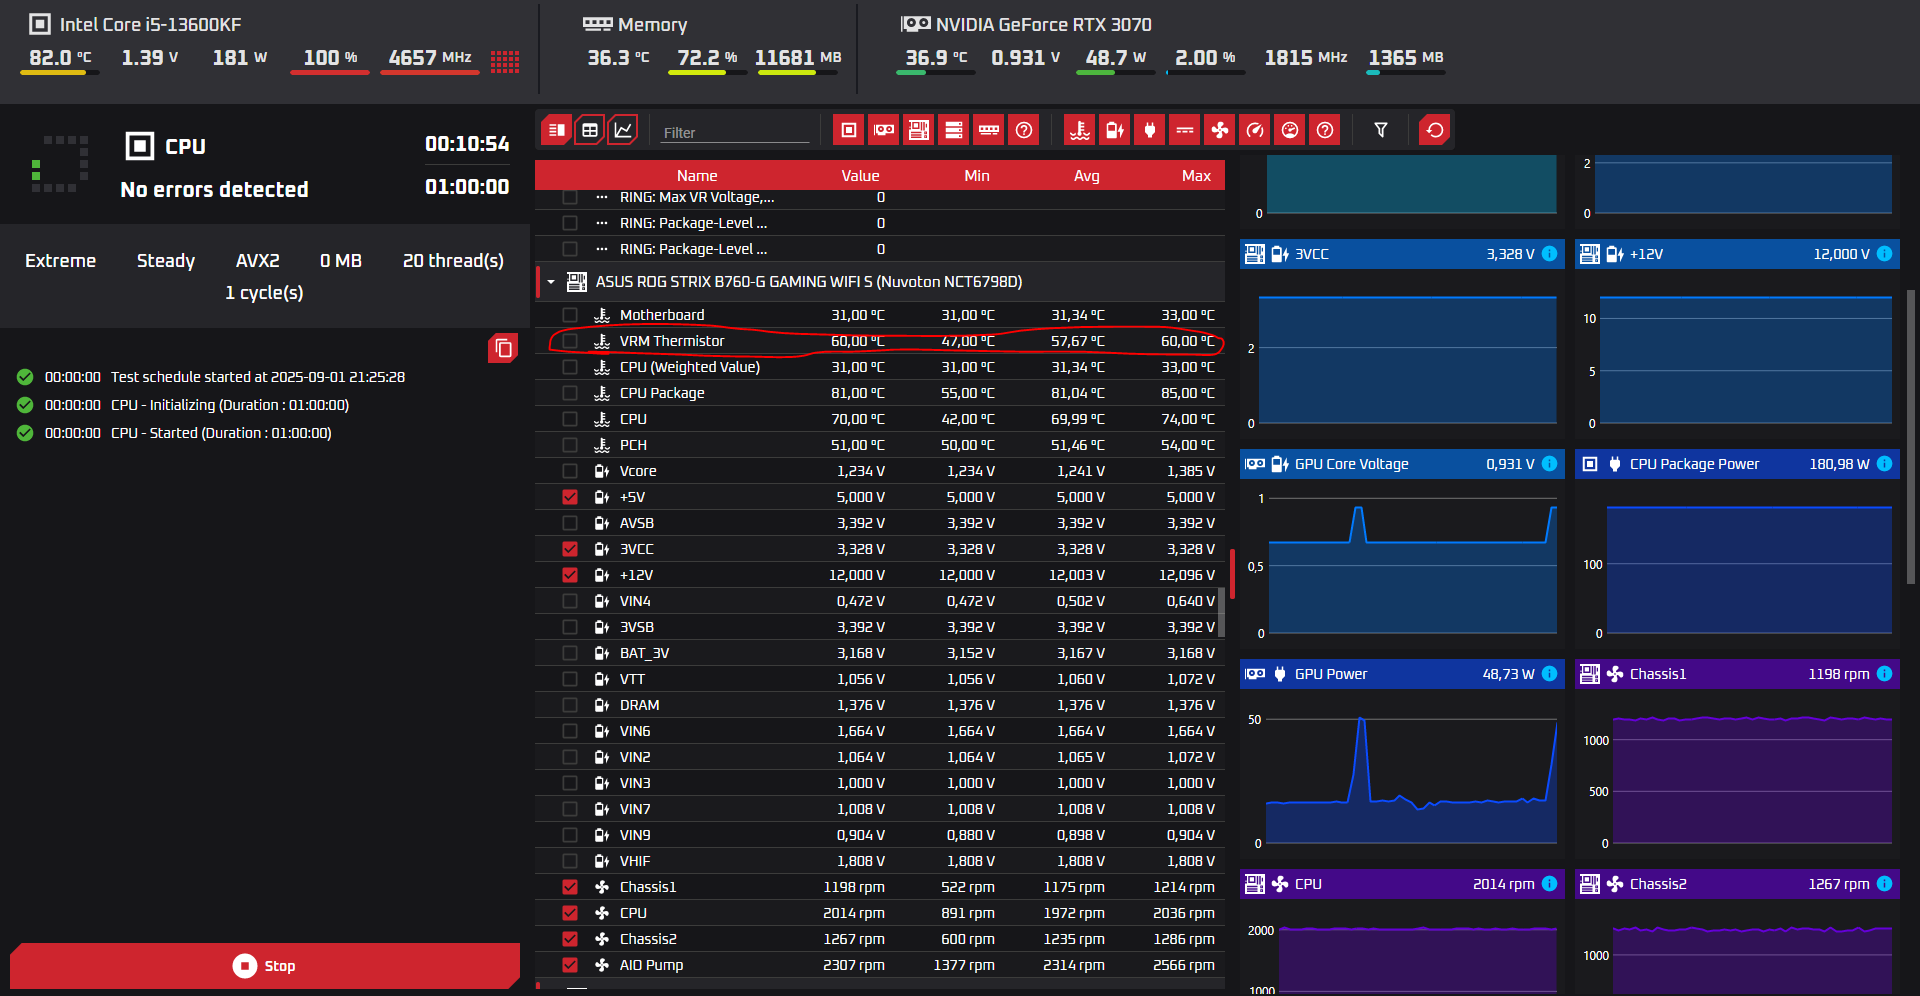Show info for the +12V graph

(1885, 254)
